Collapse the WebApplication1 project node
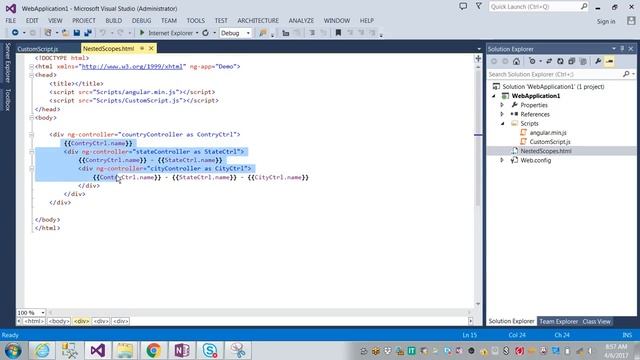Viewport: 640px width, 360px height. pyautogui.click(x=494, y=96)
